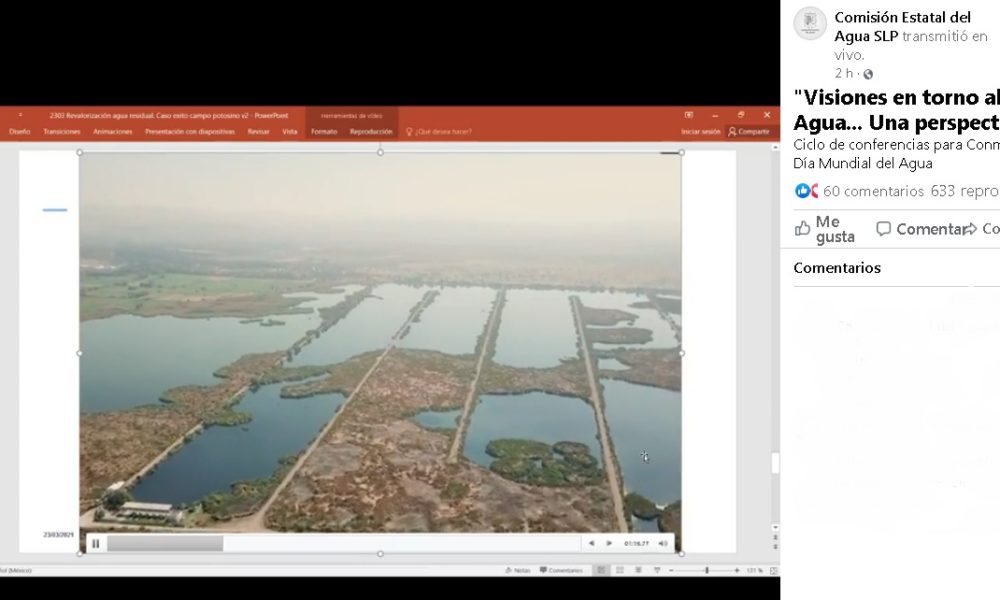Switch to Normal view icon
The height and width of the screenshot is (600, 1000).
coord(601,570)
